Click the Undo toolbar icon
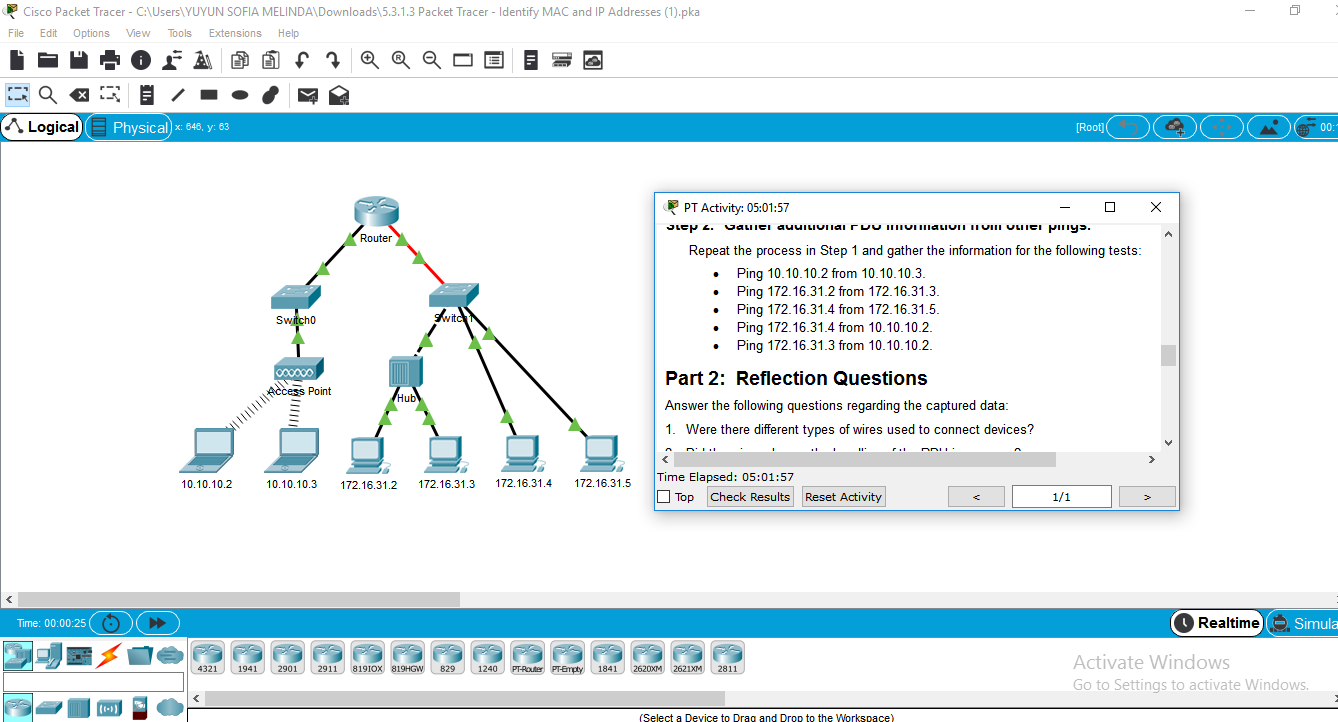Viewport: 1338px width, 722px height. (x=301, y=60)
